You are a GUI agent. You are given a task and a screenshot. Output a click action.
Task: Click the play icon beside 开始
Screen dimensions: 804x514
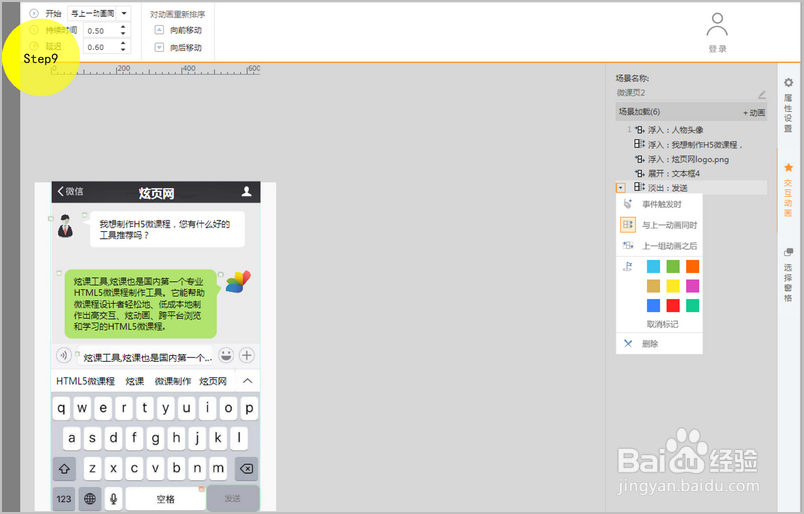tap(34, 13)
